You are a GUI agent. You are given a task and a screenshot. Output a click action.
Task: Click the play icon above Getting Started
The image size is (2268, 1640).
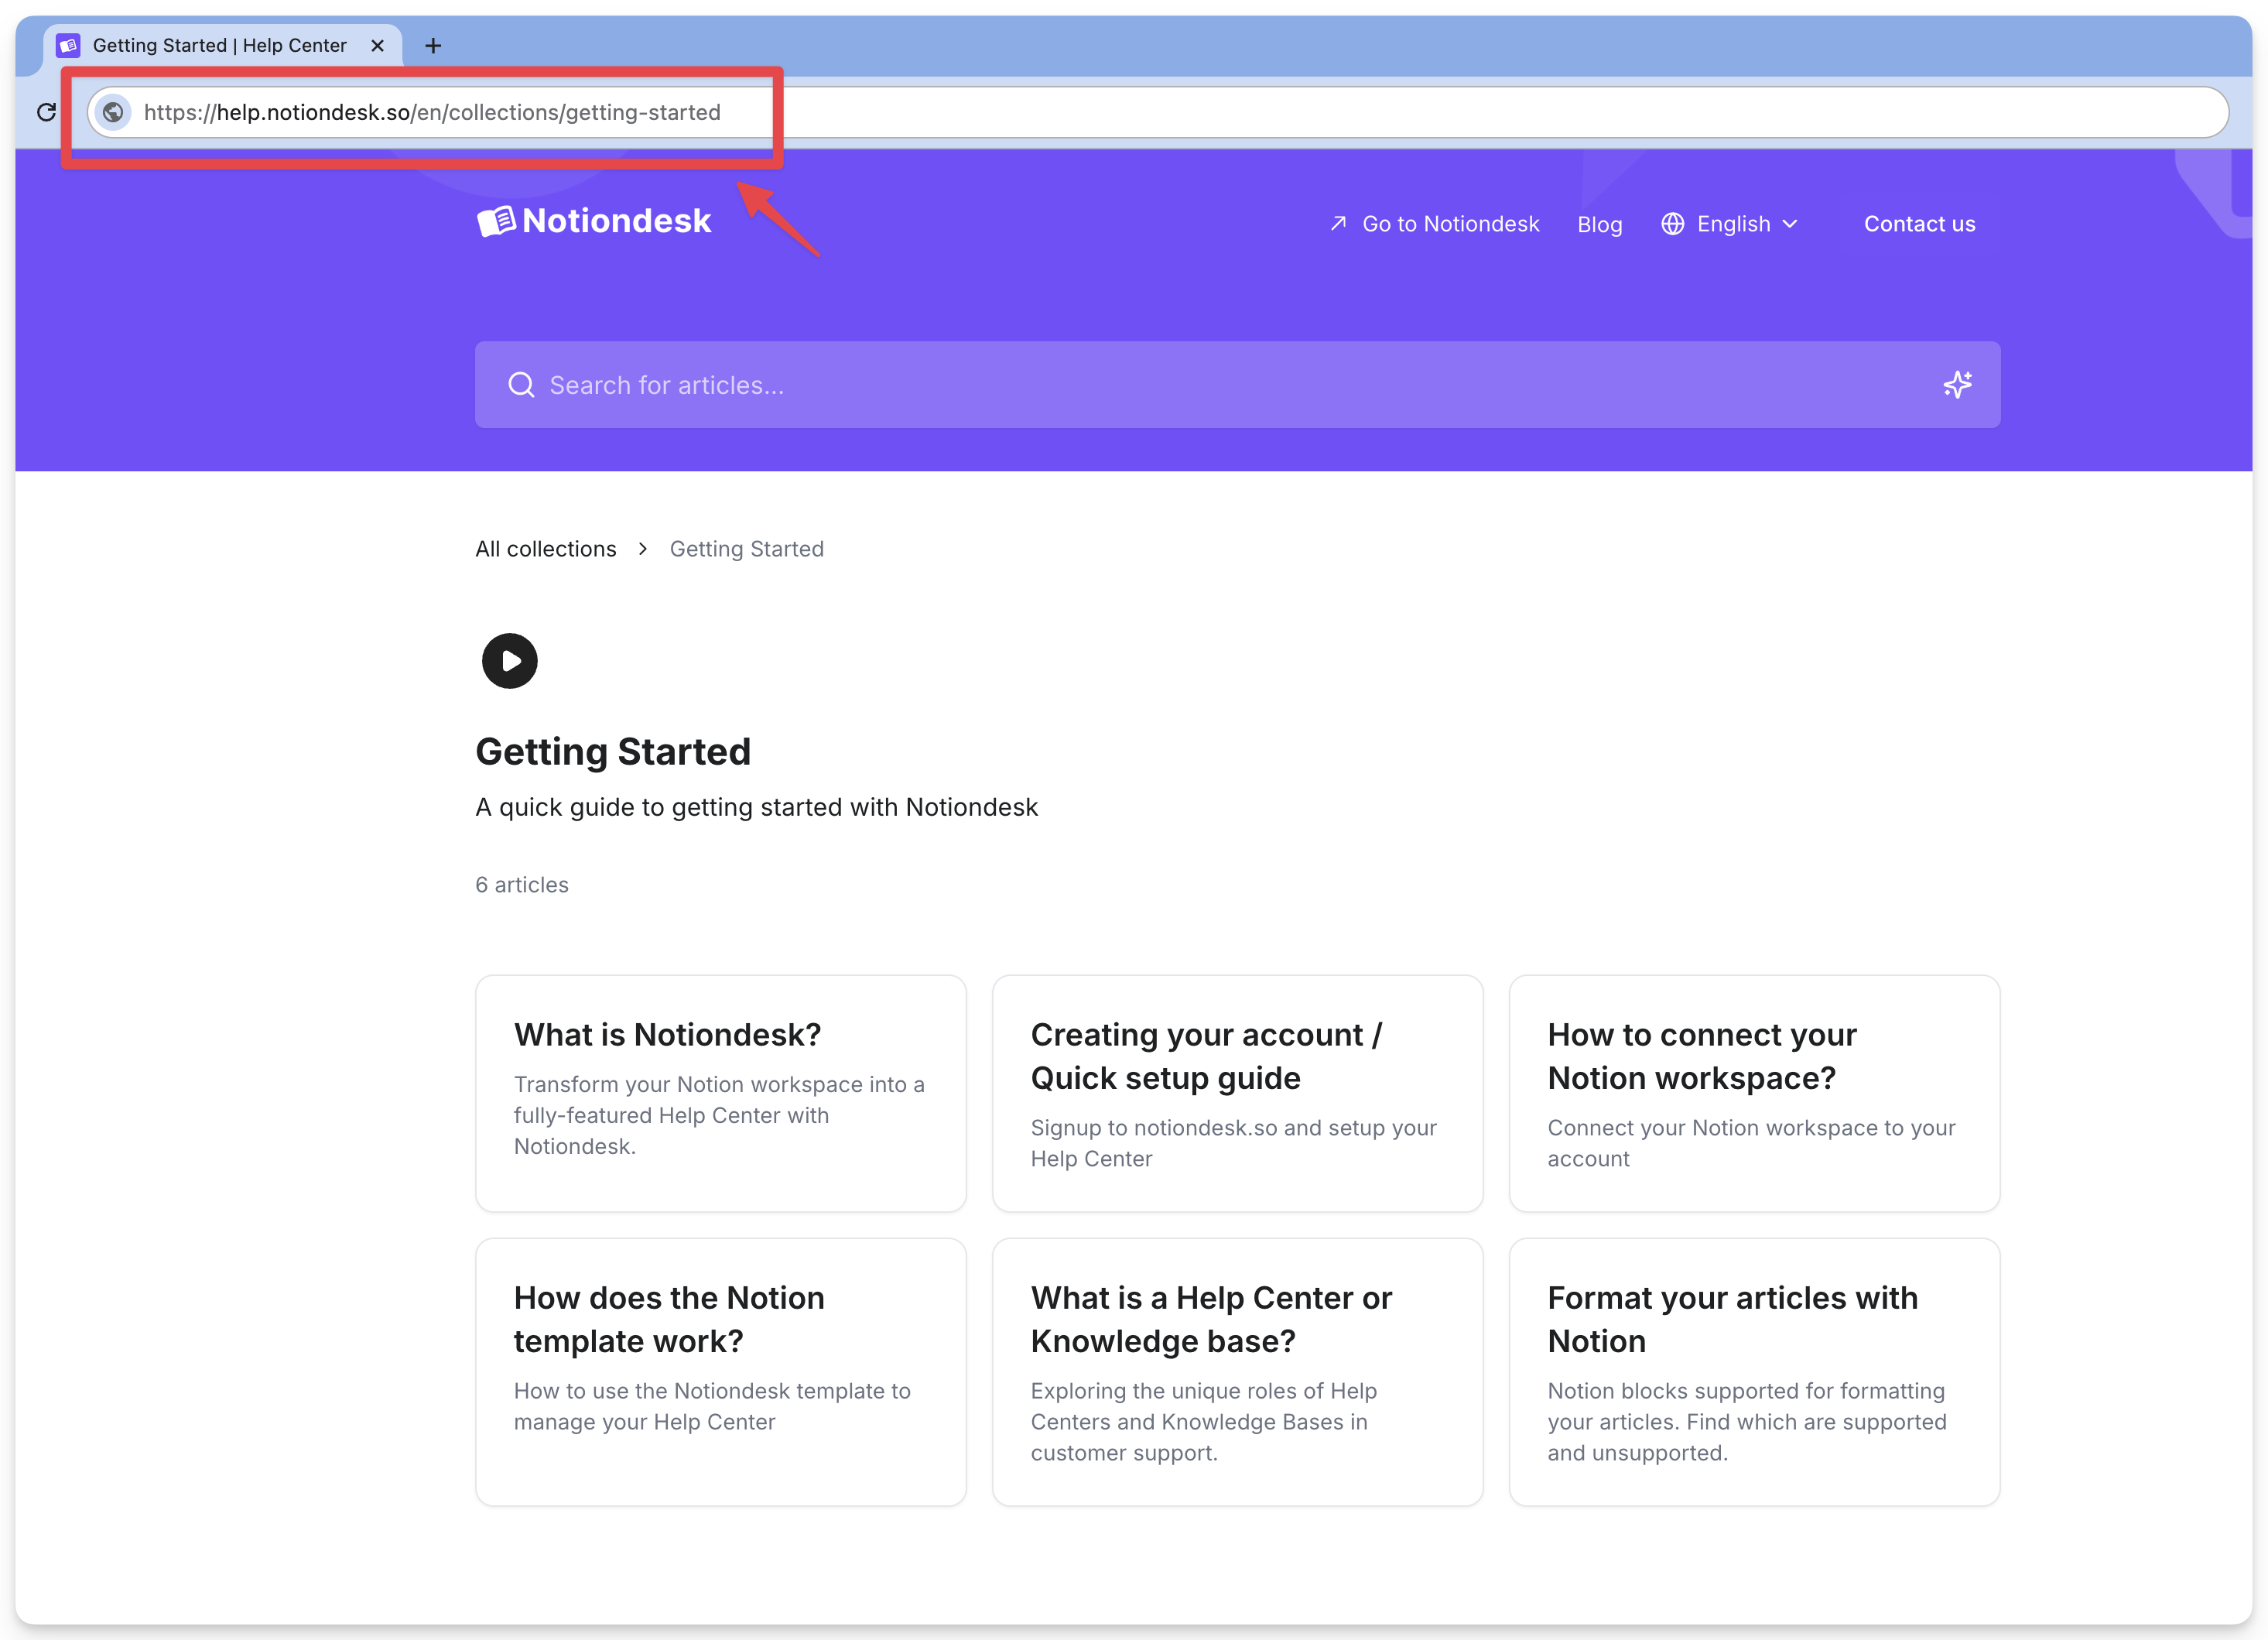(510, 661)
